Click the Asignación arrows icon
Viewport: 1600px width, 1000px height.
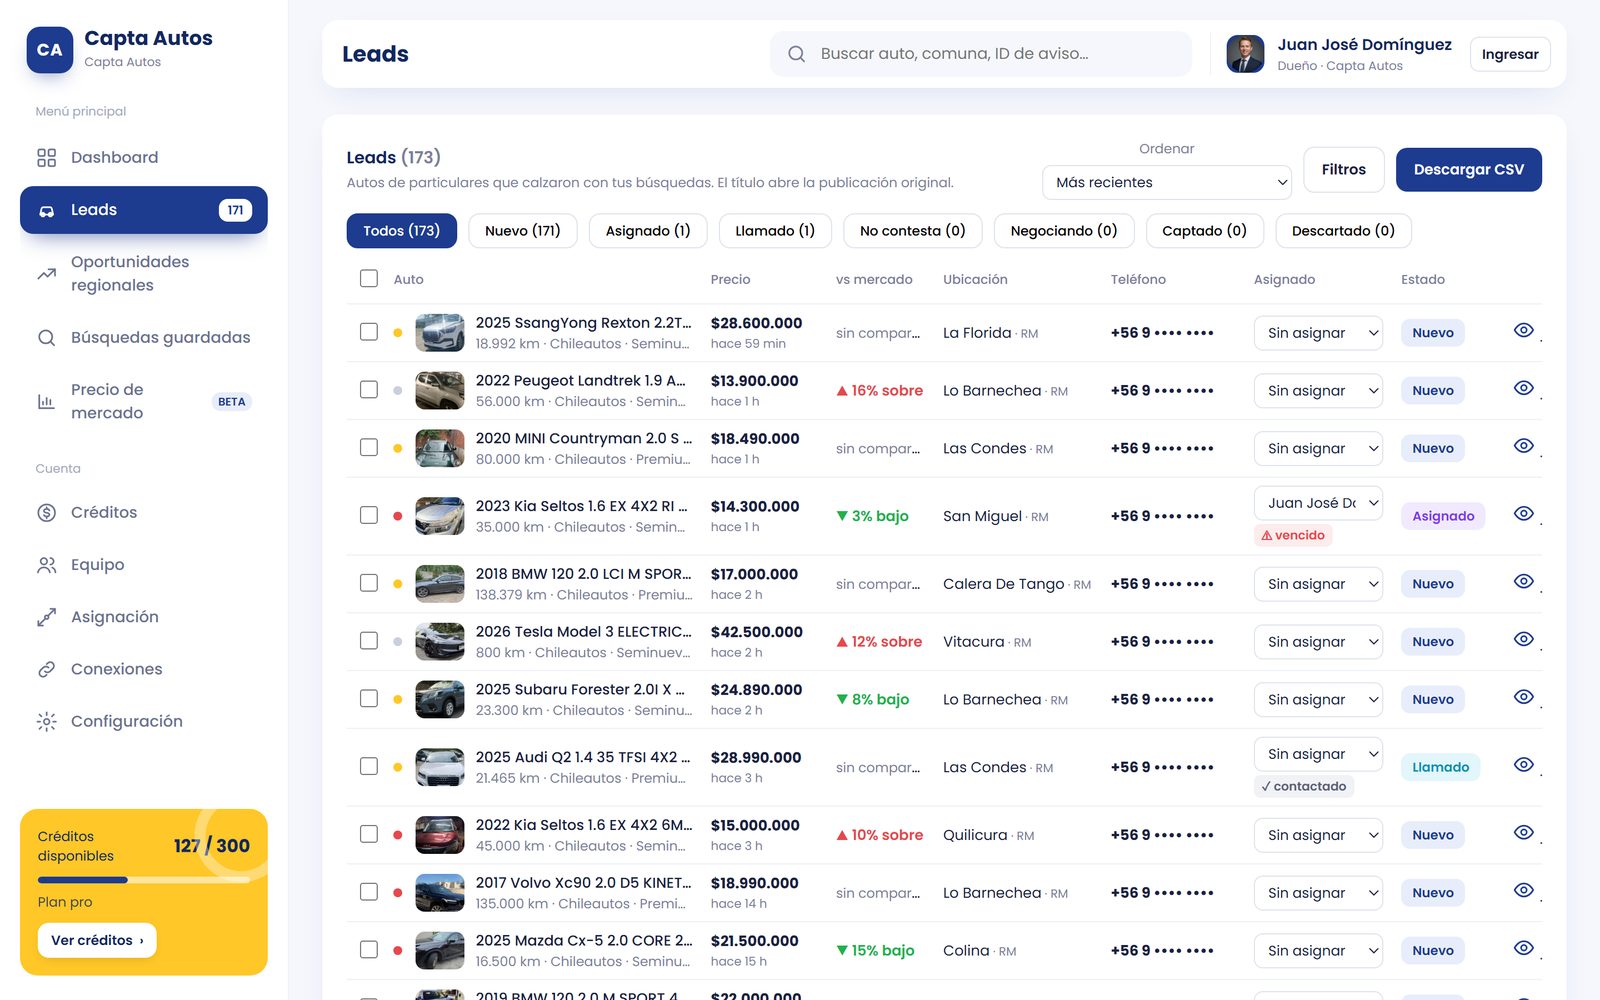click(47, 617)
